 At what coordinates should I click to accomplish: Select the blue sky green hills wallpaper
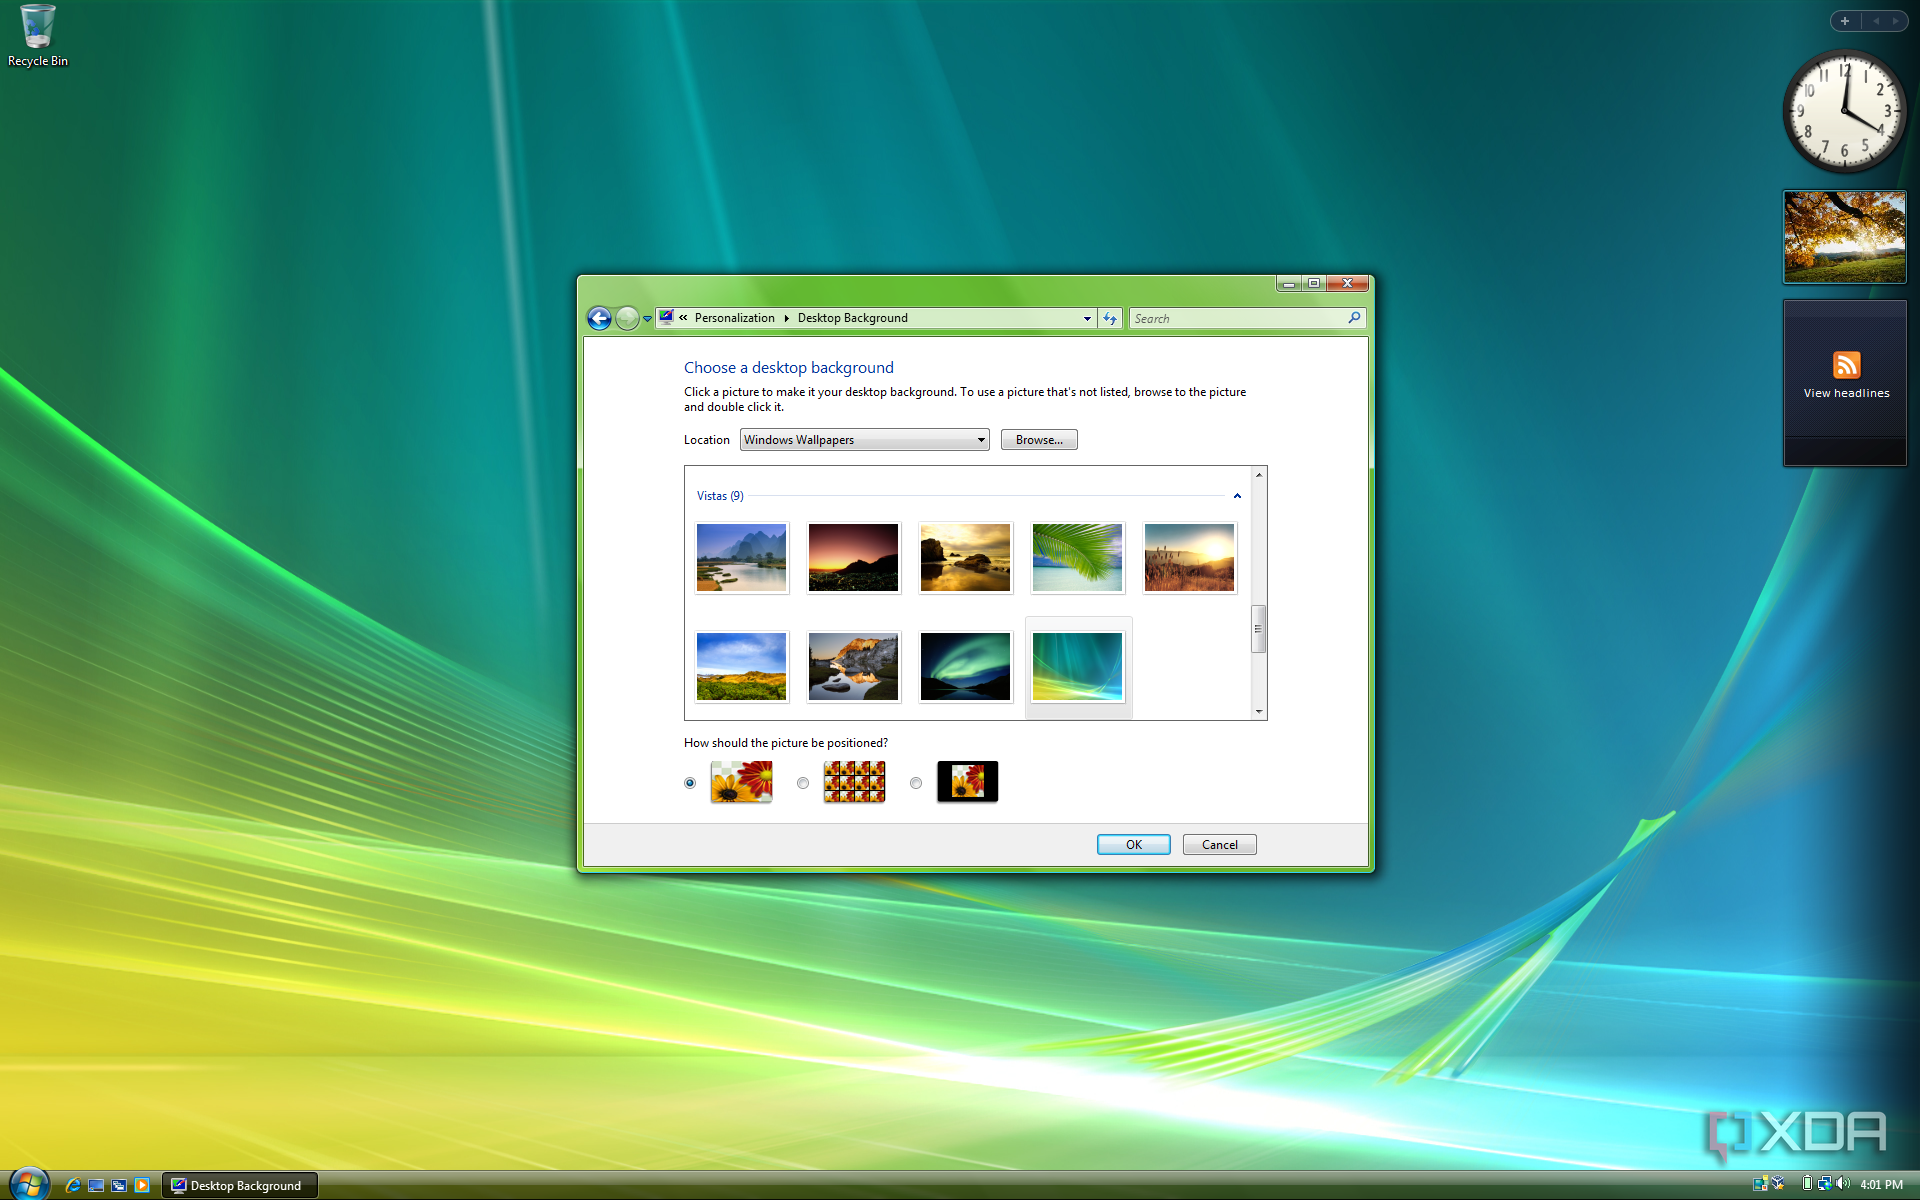coord(741,667)
